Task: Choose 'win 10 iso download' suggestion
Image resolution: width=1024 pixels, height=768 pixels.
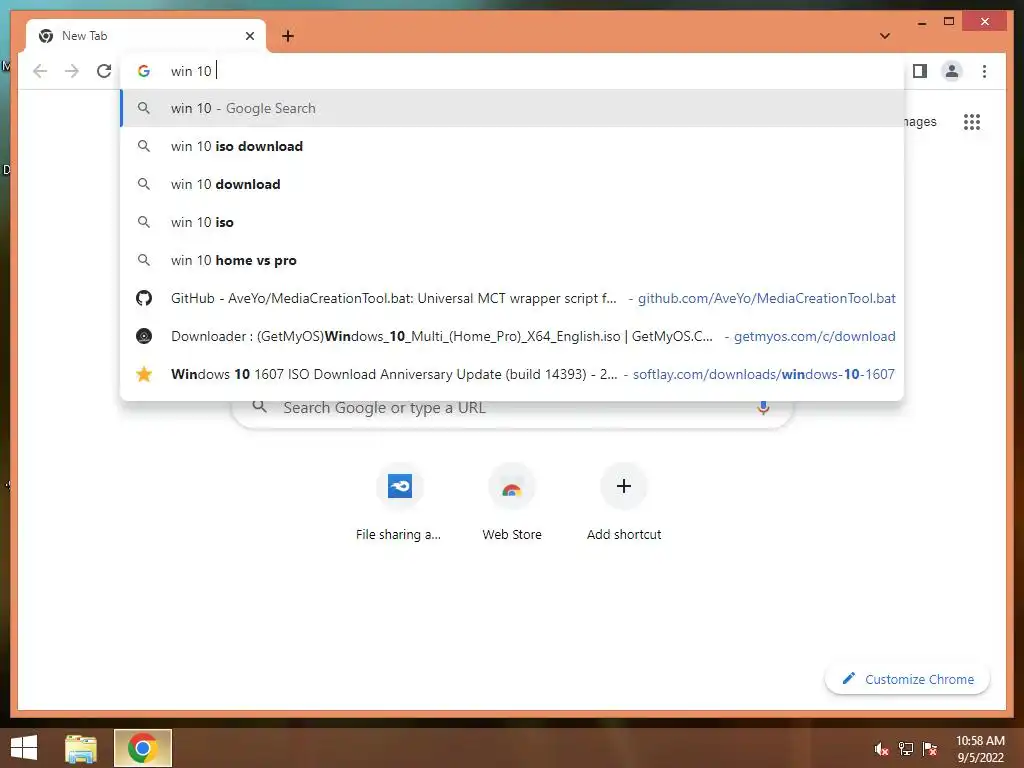Action: point(512,146)
